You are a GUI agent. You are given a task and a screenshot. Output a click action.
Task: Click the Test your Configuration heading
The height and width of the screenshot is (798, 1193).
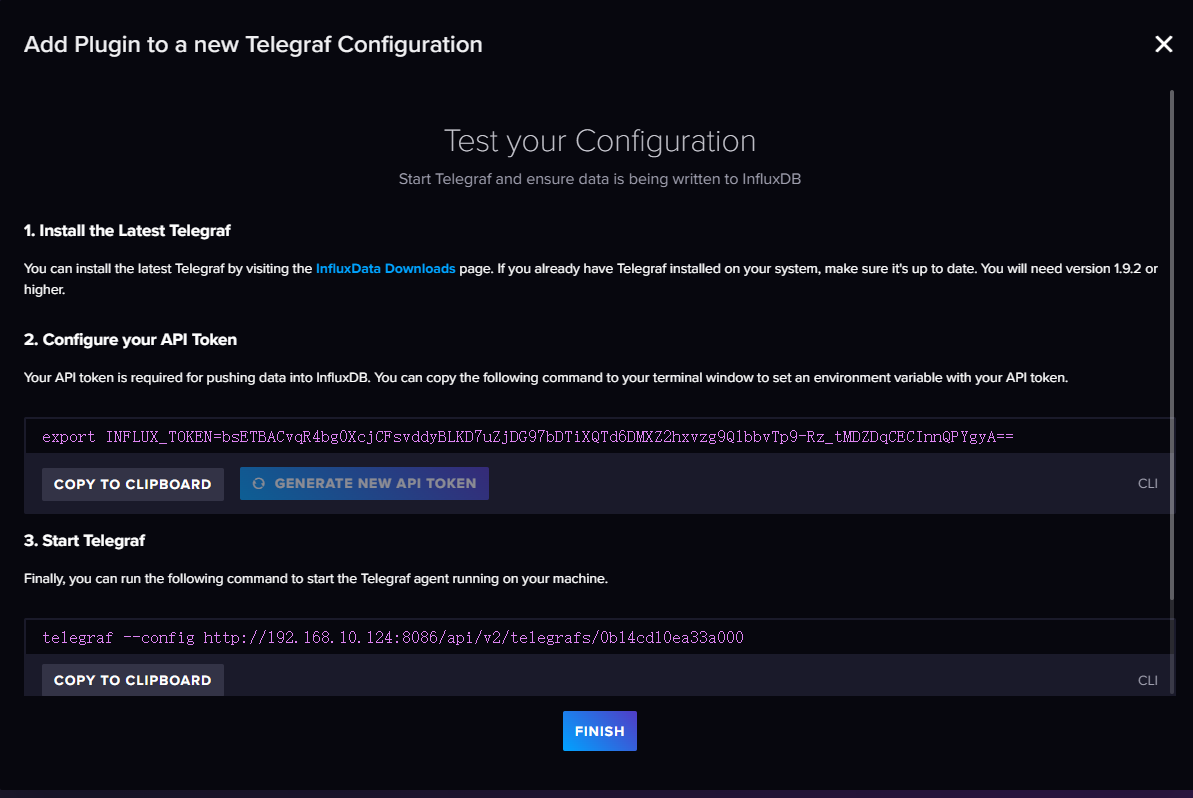pos(599,140)
